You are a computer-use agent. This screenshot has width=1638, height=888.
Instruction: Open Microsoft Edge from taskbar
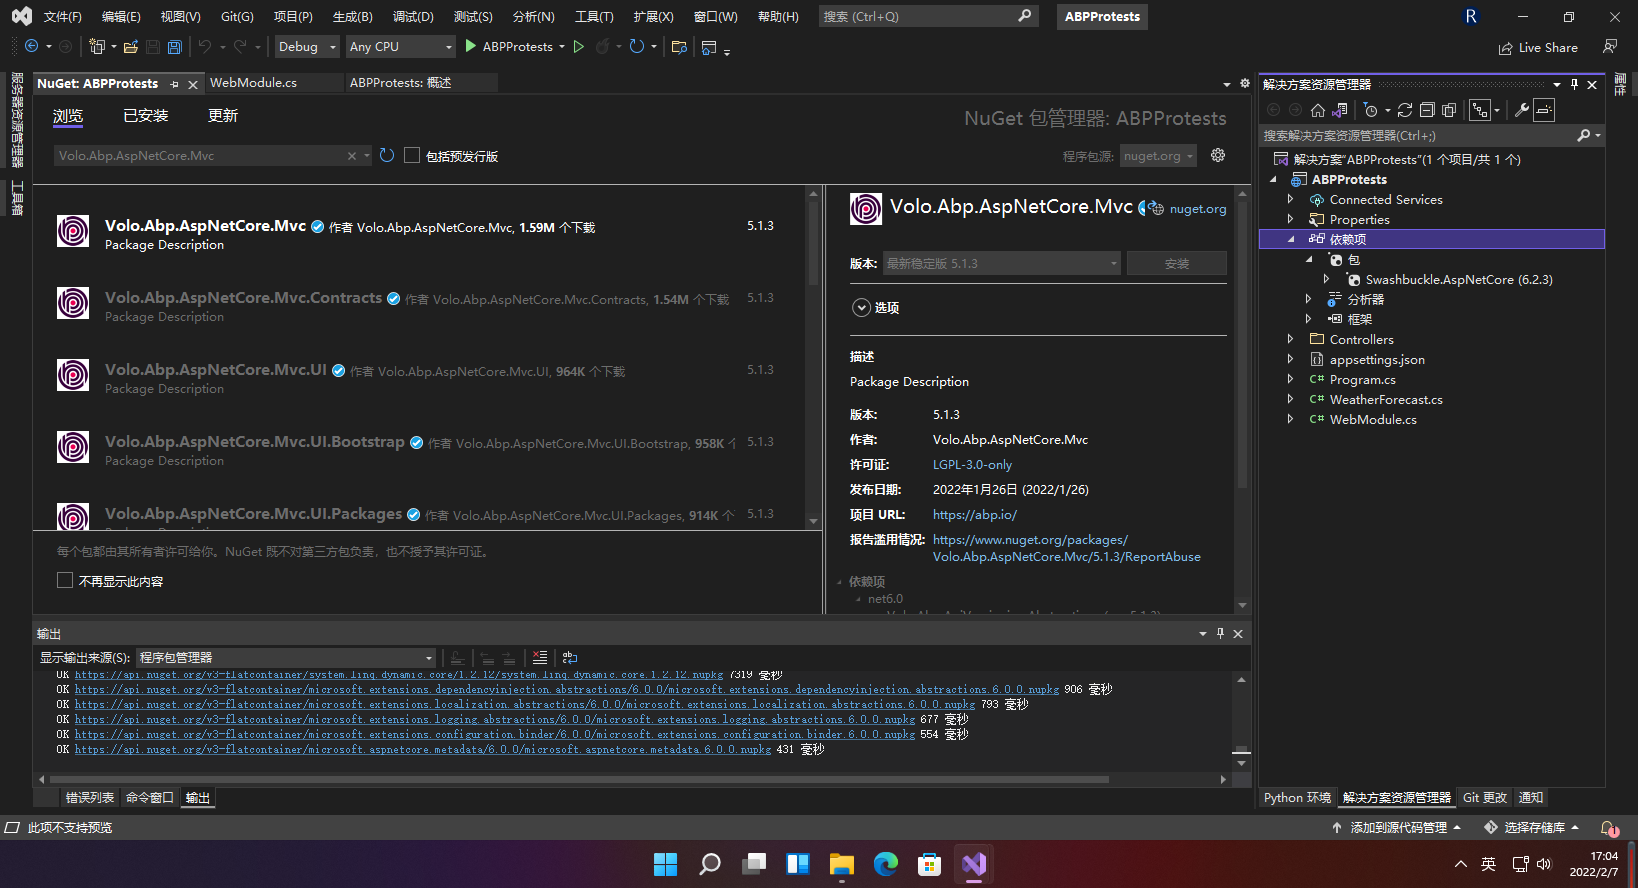coord(886,864)
